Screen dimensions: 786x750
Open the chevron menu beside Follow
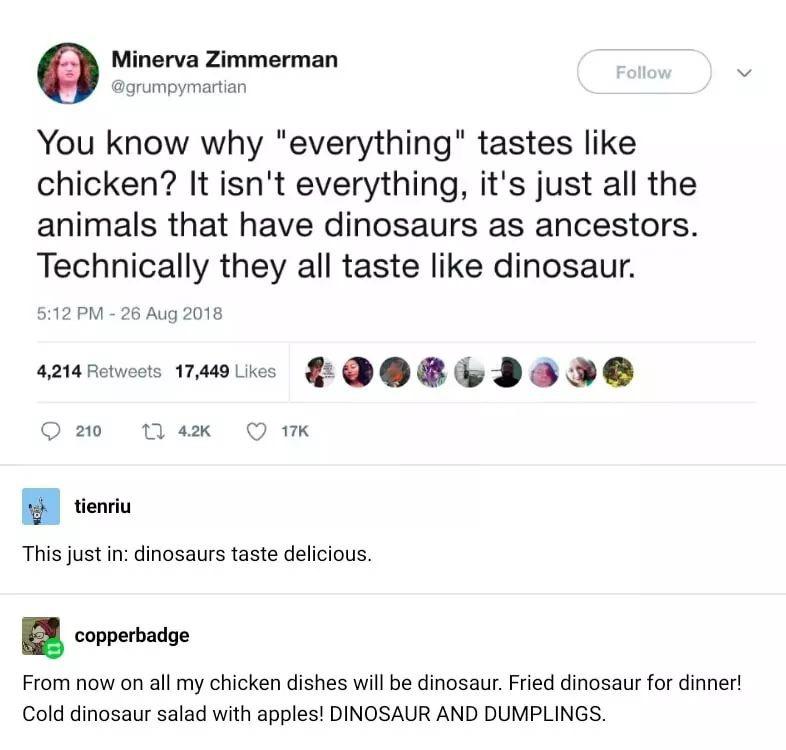pyautogui.click(x=744, y=73)
